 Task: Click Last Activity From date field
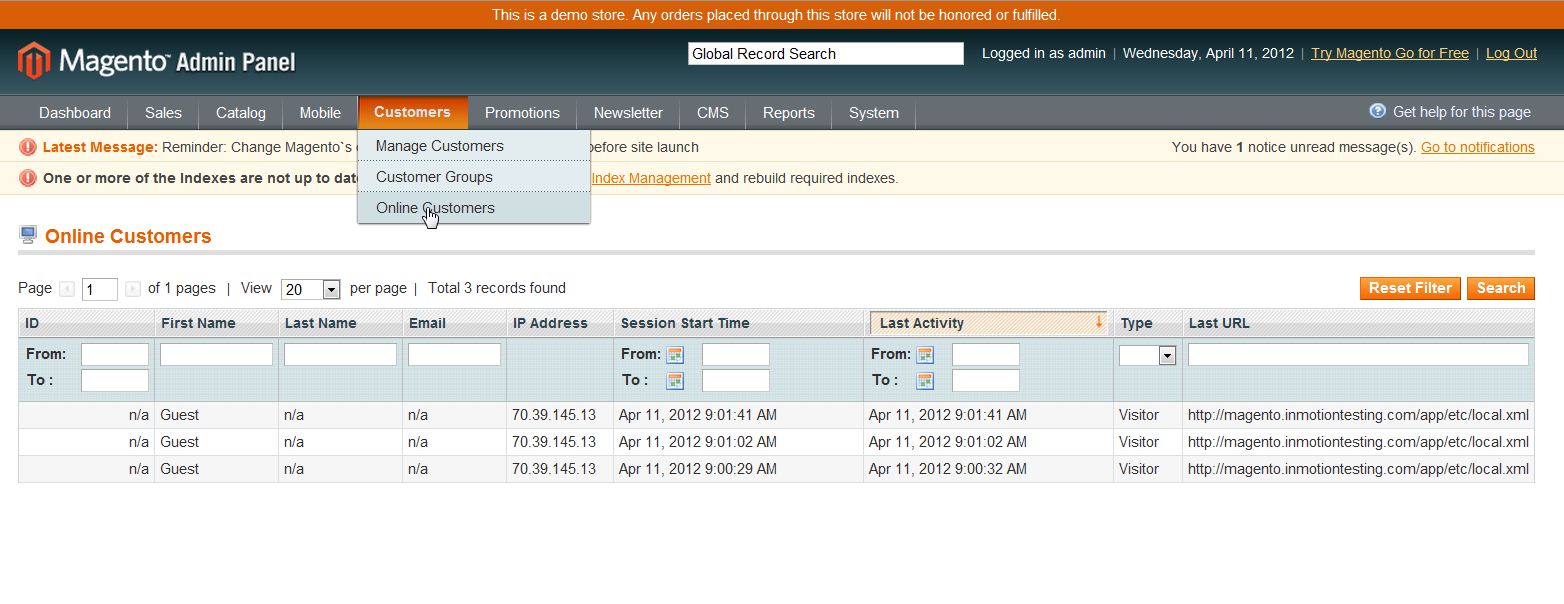pyautogui.click(x=986, y=355)
